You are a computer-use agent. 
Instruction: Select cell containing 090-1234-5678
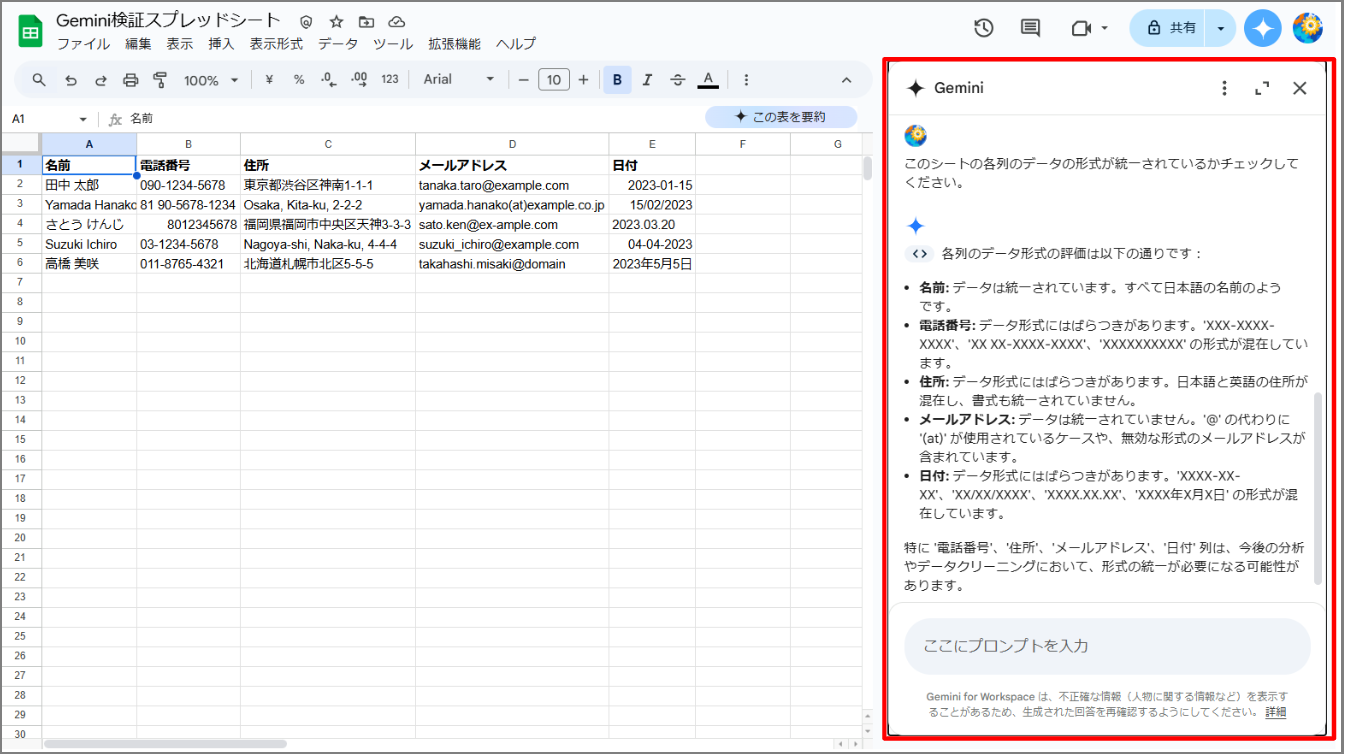pyautogui.click(x=189, y=185)
